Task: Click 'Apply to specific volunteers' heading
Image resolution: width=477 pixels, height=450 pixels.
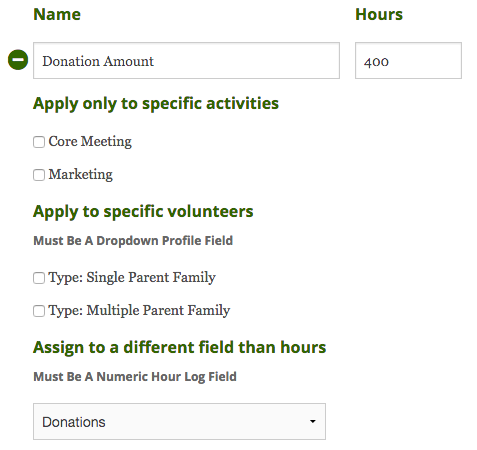Action: [x=143, y=212]
